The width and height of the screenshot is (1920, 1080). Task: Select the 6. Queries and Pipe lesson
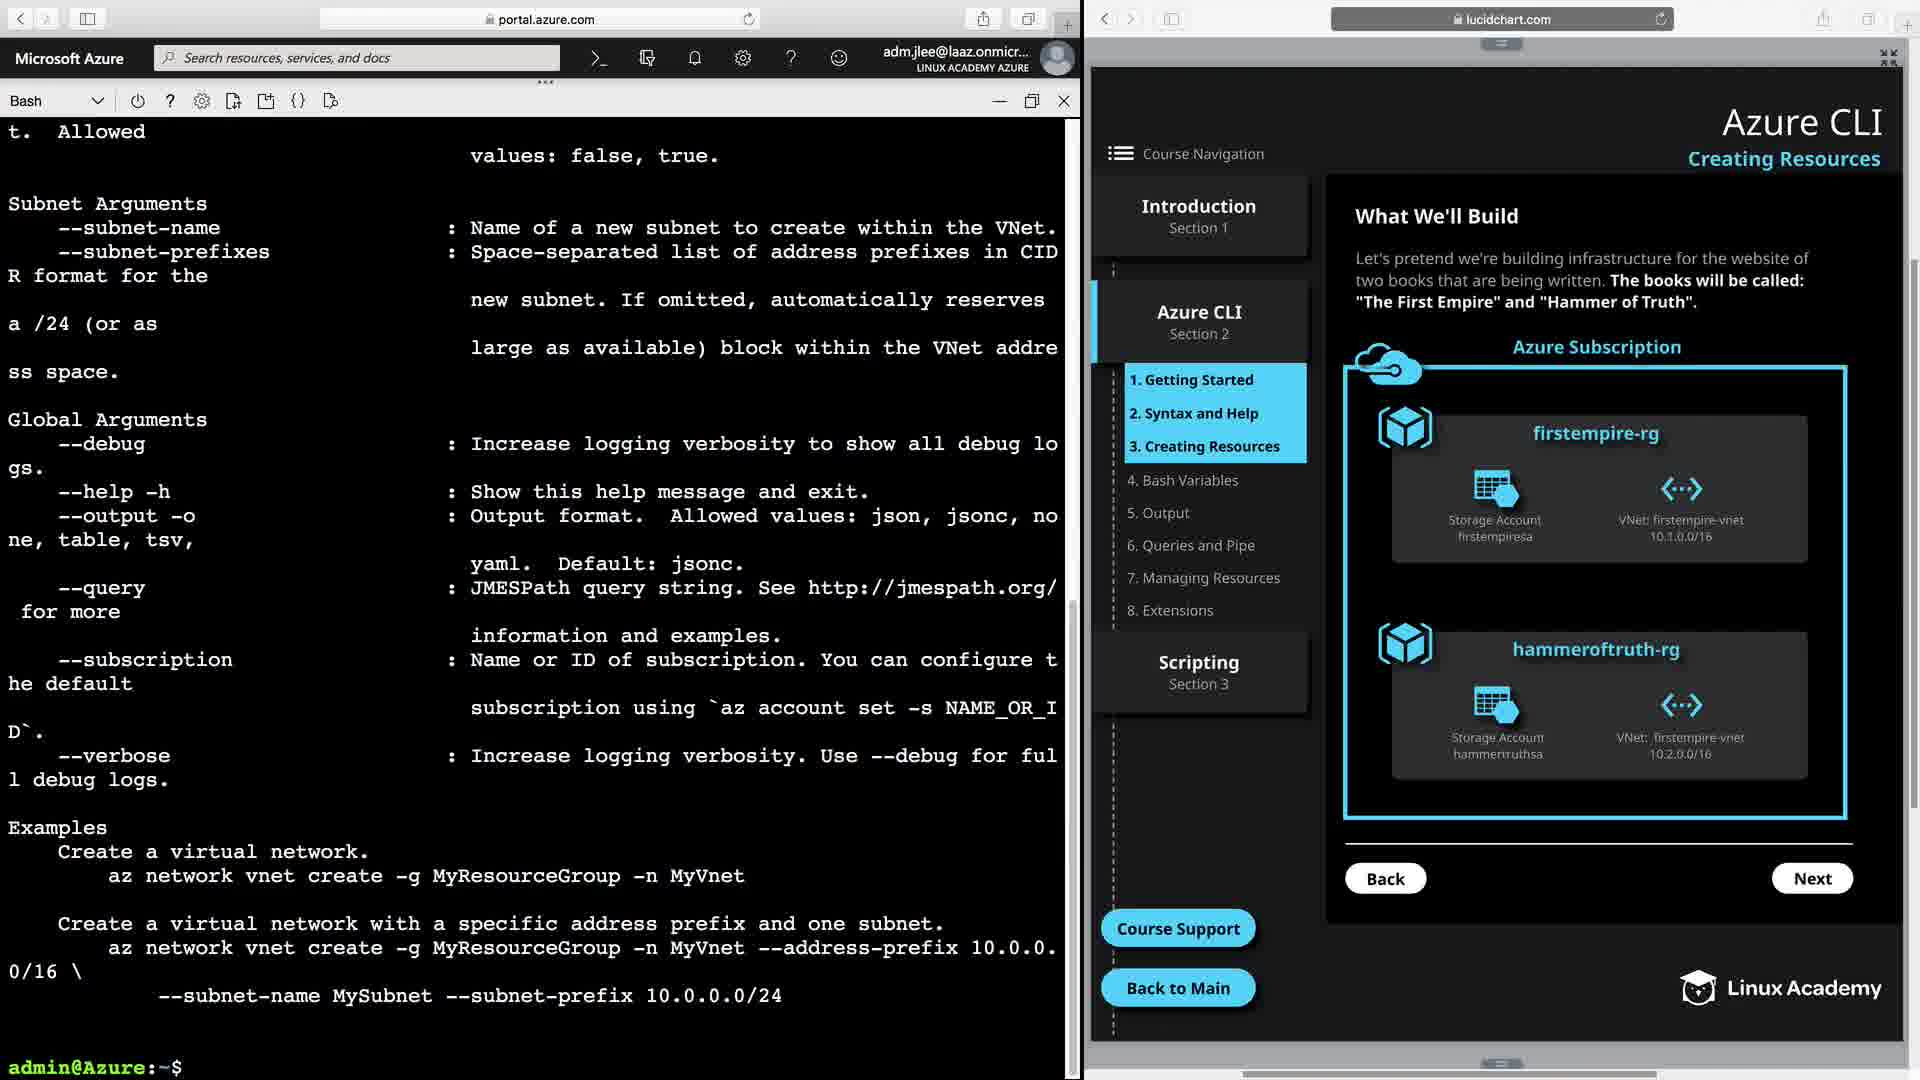(x=1190, y=545)
